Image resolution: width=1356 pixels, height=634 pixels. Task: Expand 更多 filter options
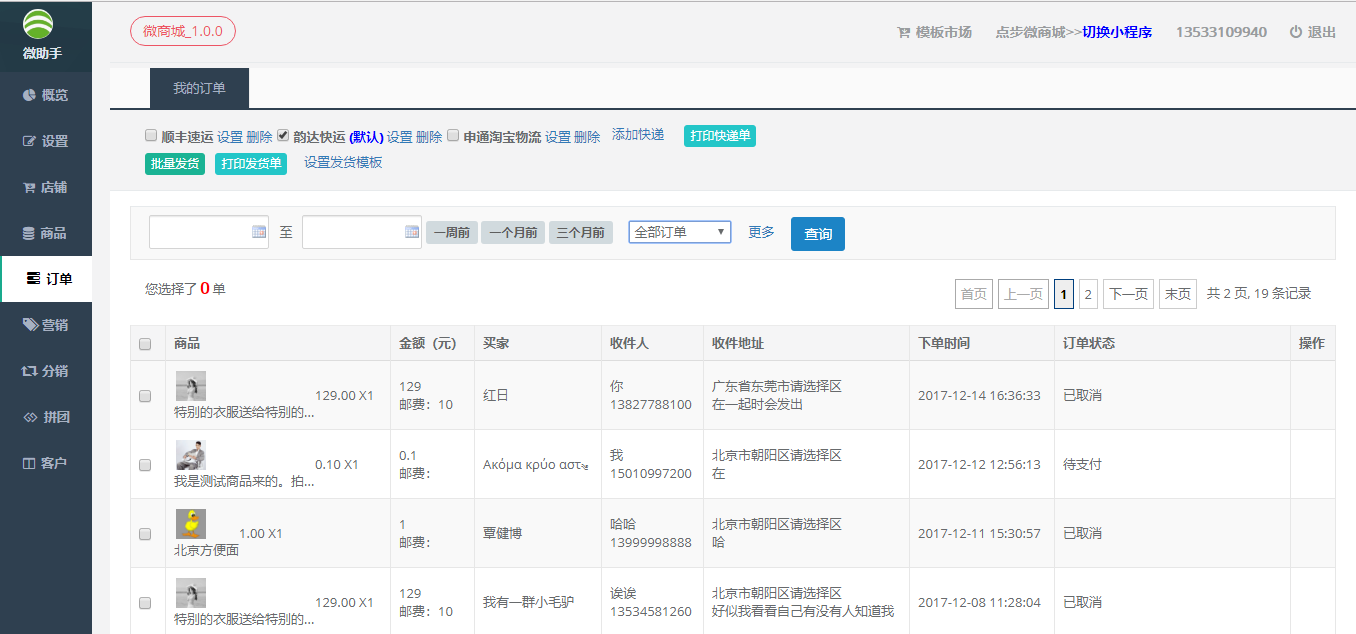(x=761, y=232)
